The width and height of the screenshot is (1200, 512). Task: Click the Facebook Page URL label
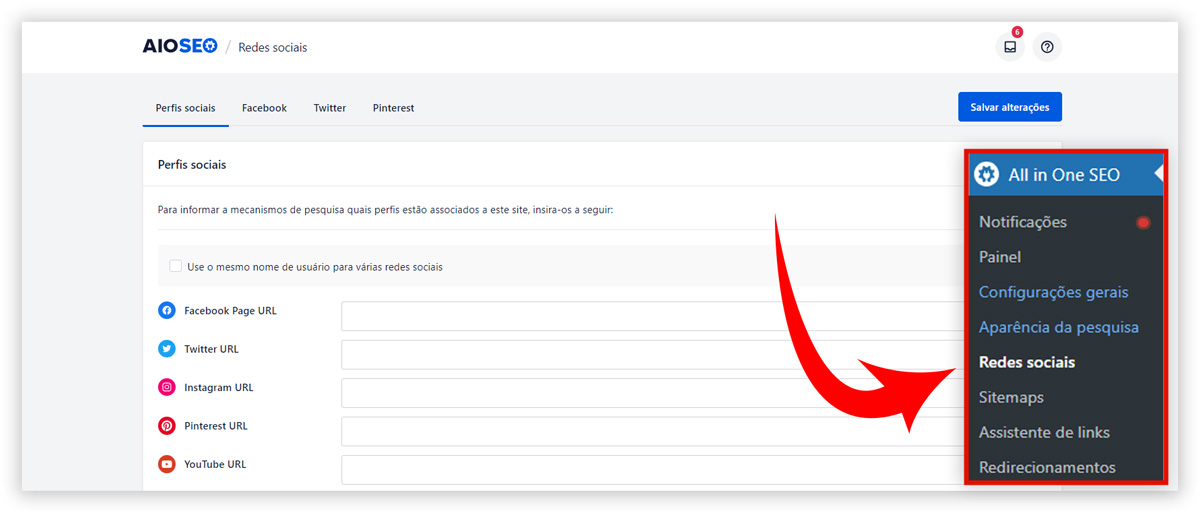click(x=230, y=311)
